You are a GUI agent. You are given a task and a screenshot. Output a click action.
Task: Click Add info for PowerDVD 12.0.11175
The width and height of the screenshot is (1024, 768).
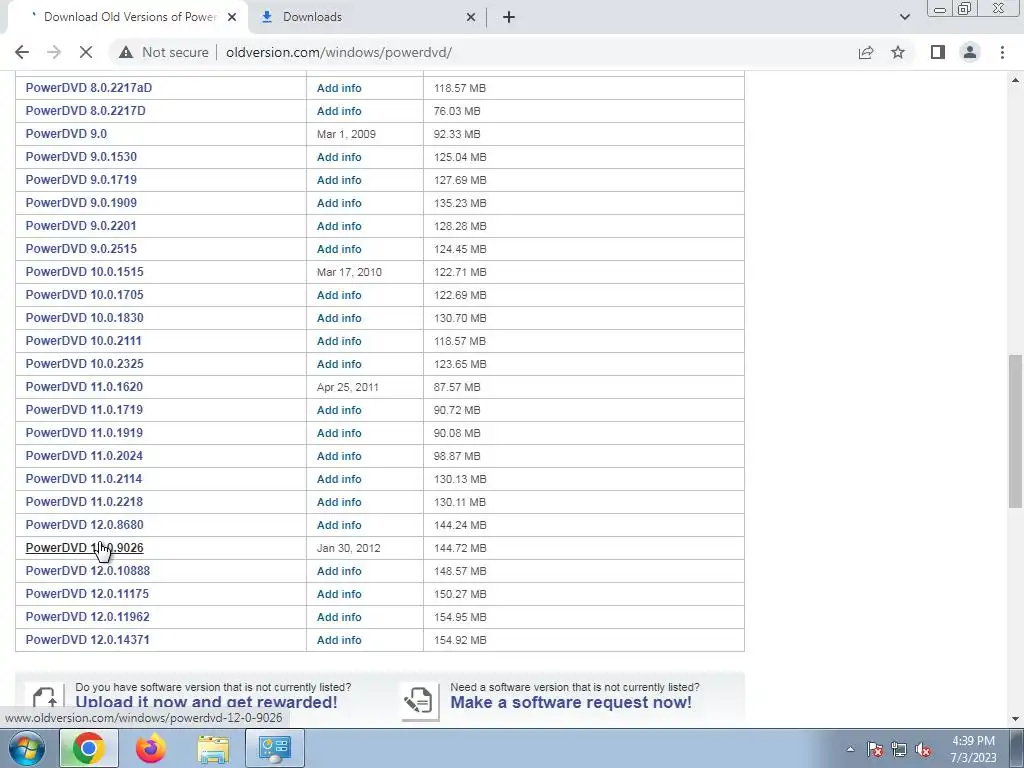(339, 594)
